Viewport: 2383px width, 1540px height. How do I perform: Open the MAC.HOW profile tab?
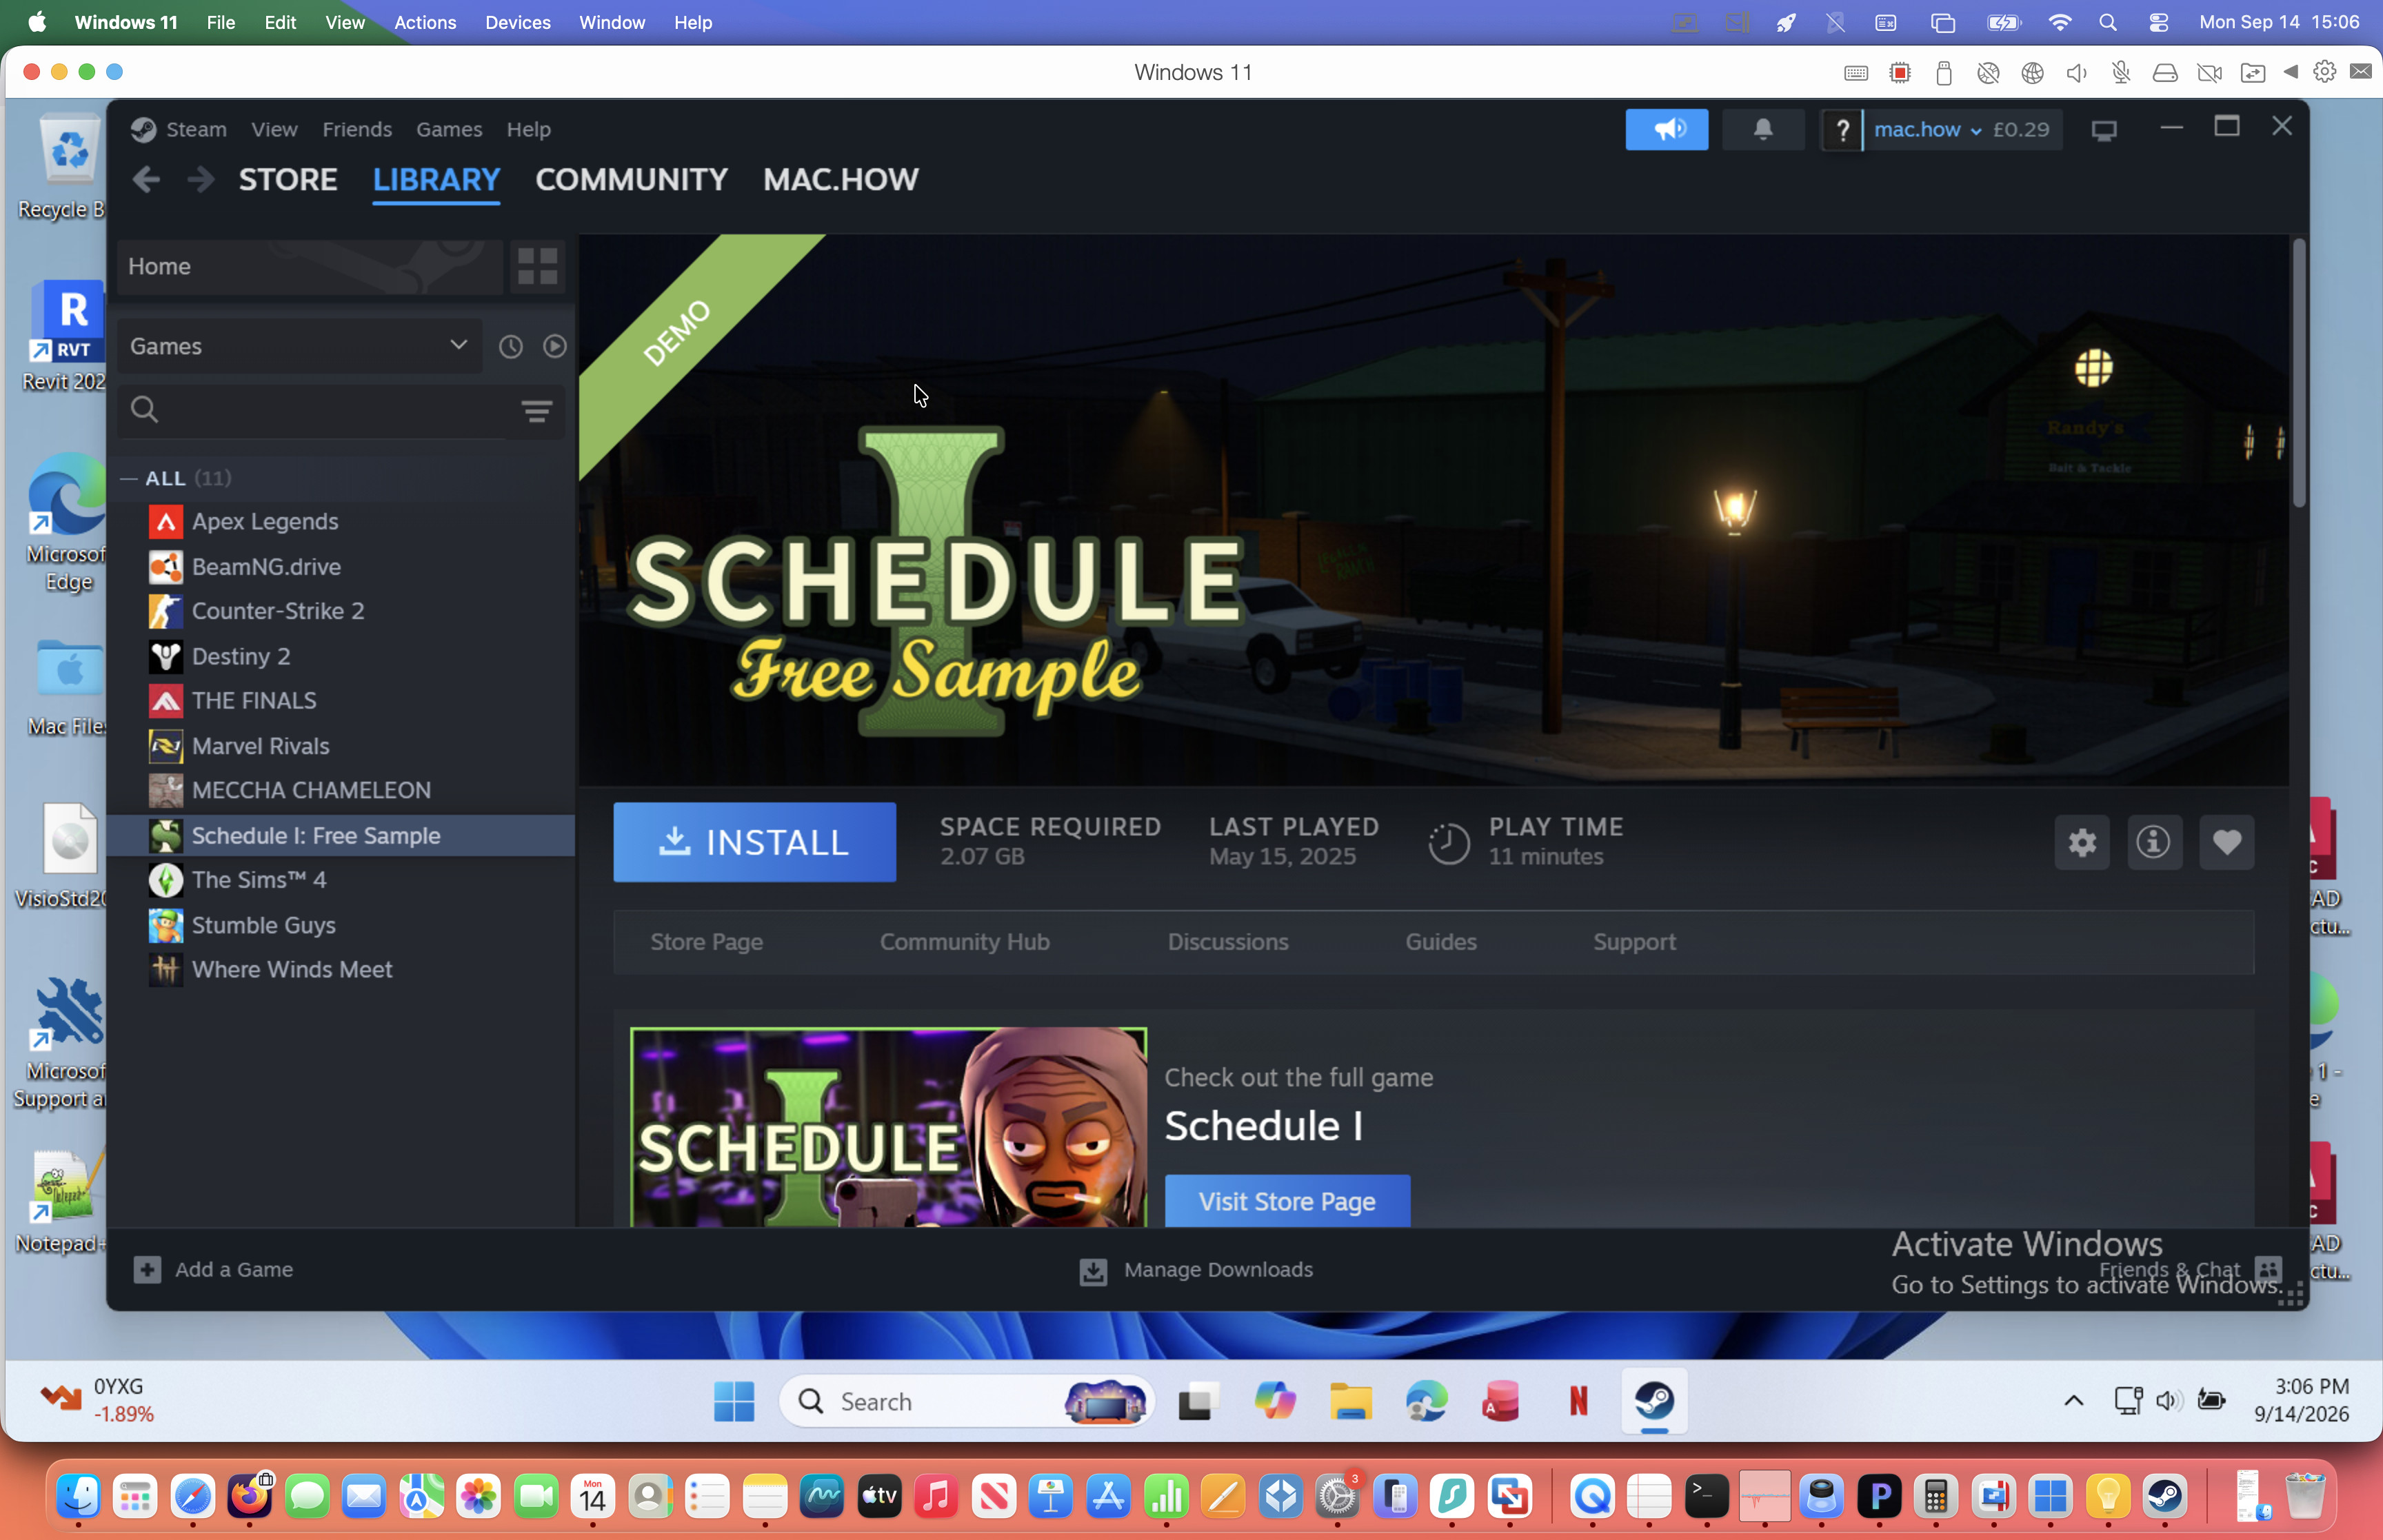coord(840,179)
